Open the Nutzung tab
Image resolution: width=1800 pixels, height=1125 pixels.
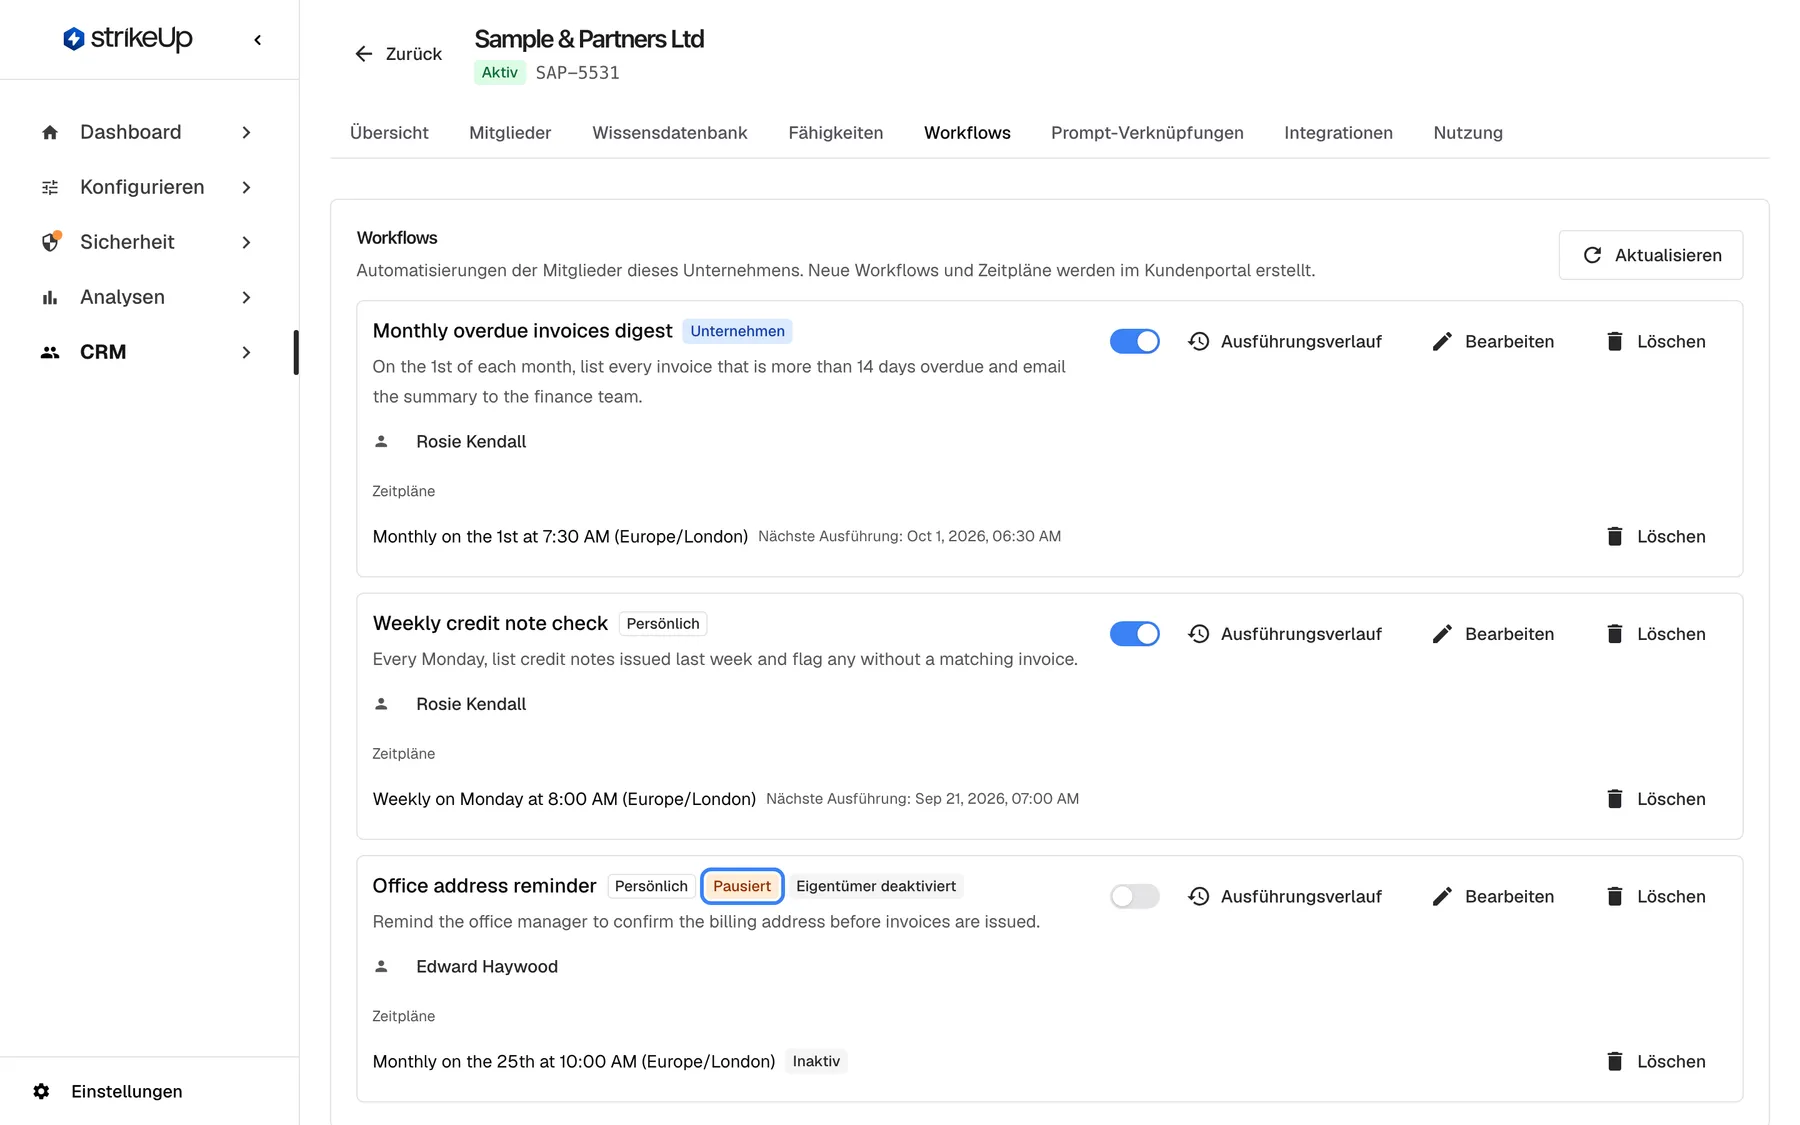click(1468, 133)
